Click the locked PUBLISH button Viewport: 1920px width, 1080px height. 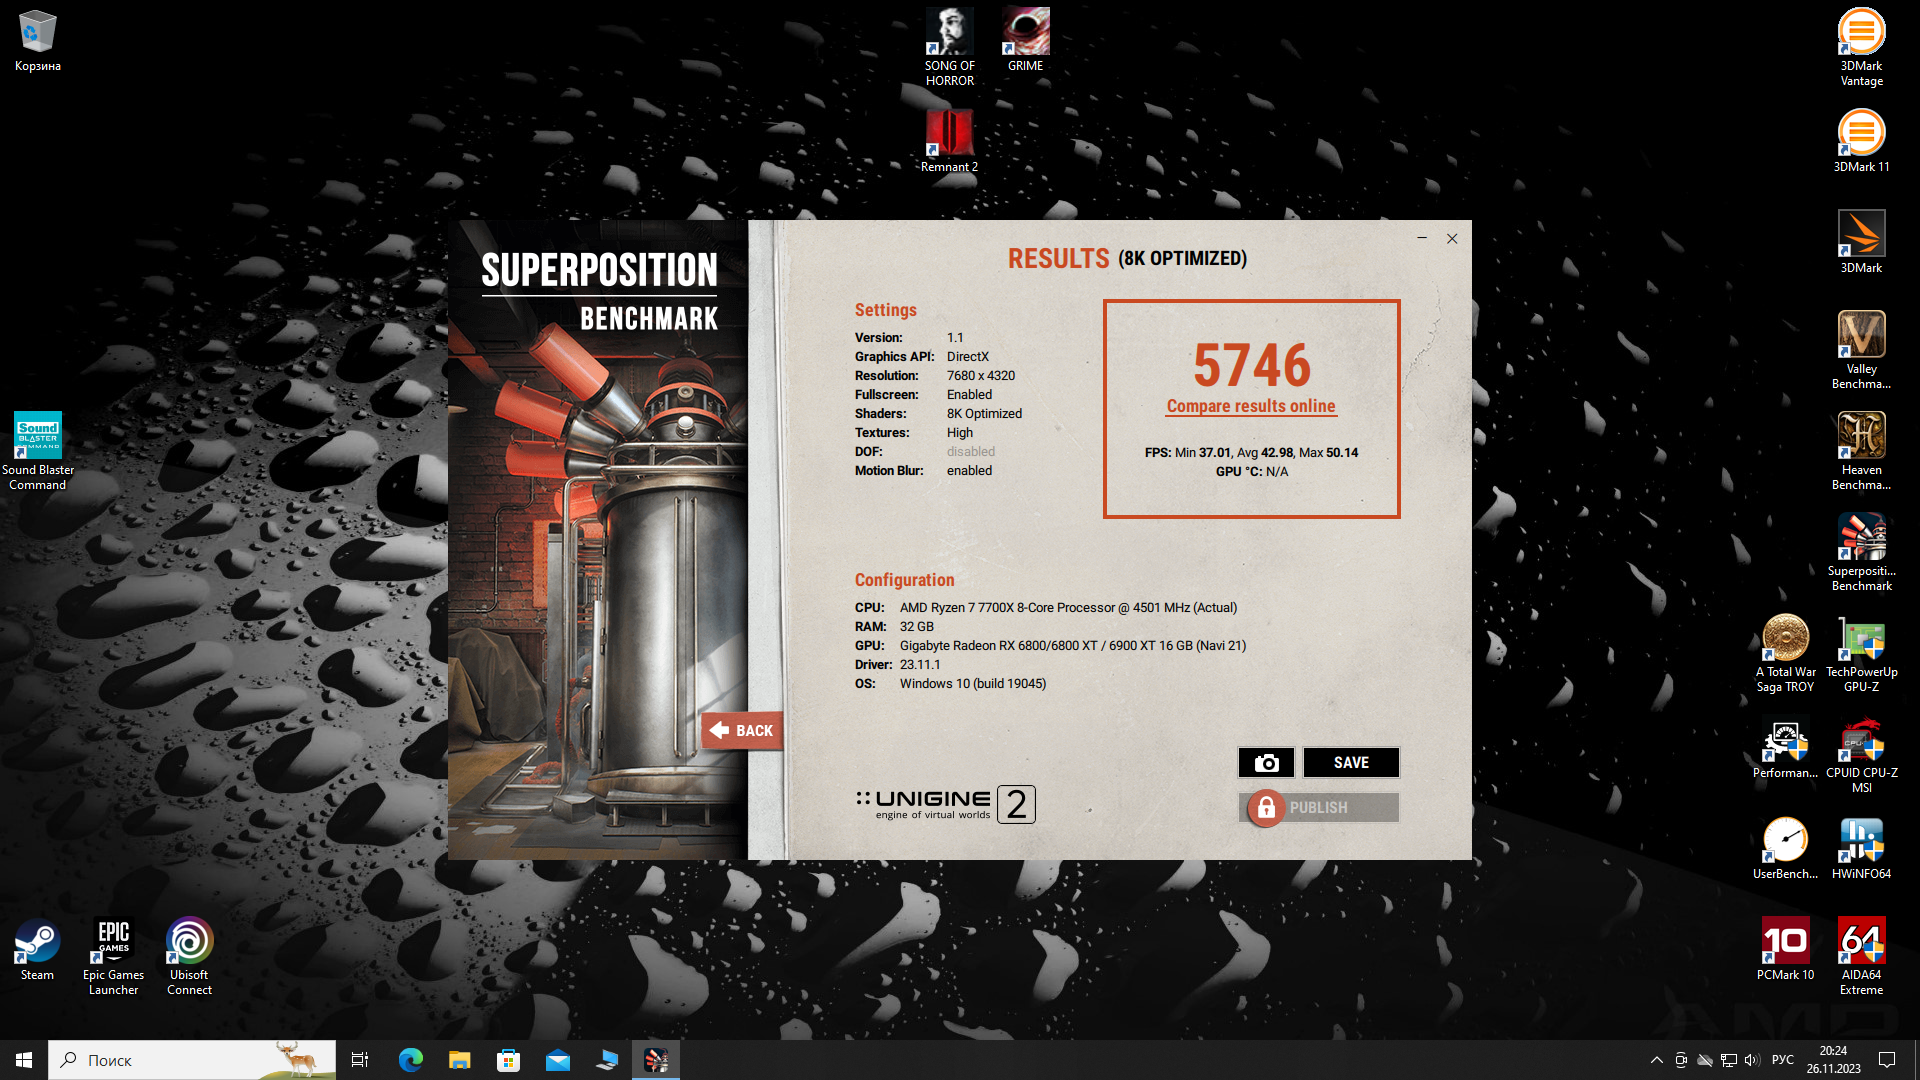point(1318,808)
